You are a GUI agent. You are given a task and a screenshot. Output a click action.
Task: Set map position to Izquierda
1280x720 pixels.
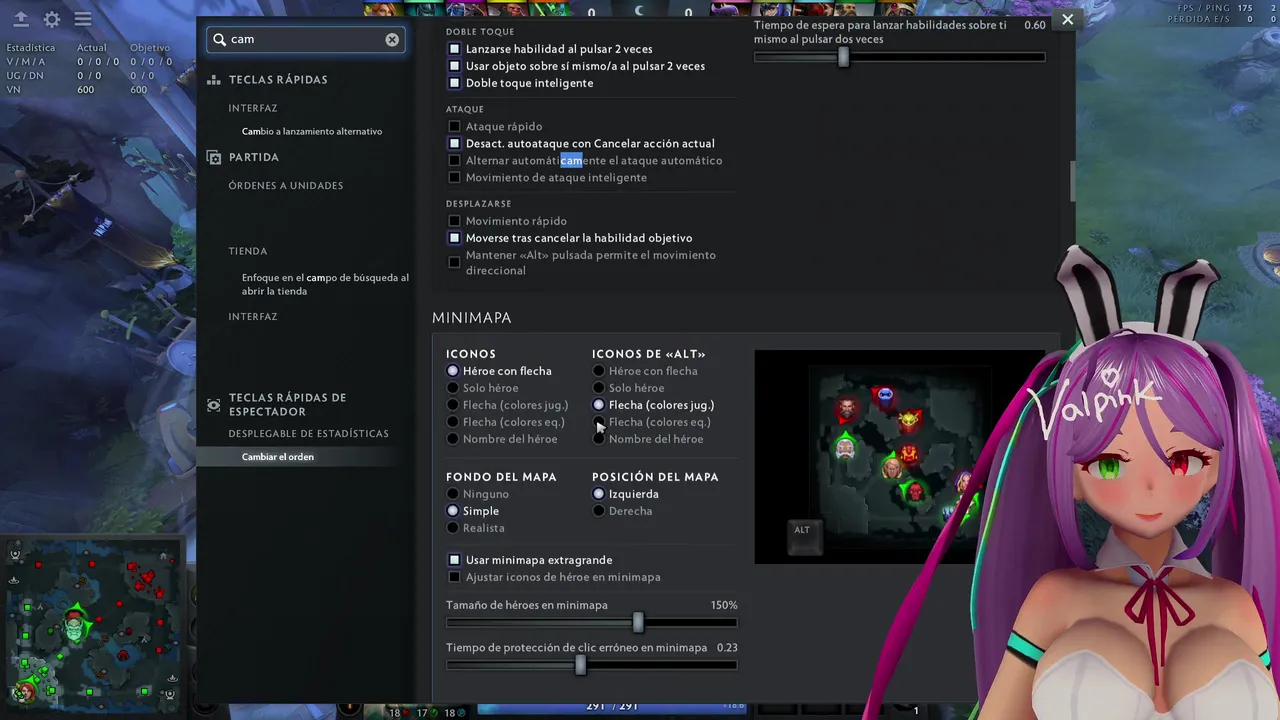click(x=599, y=494)
